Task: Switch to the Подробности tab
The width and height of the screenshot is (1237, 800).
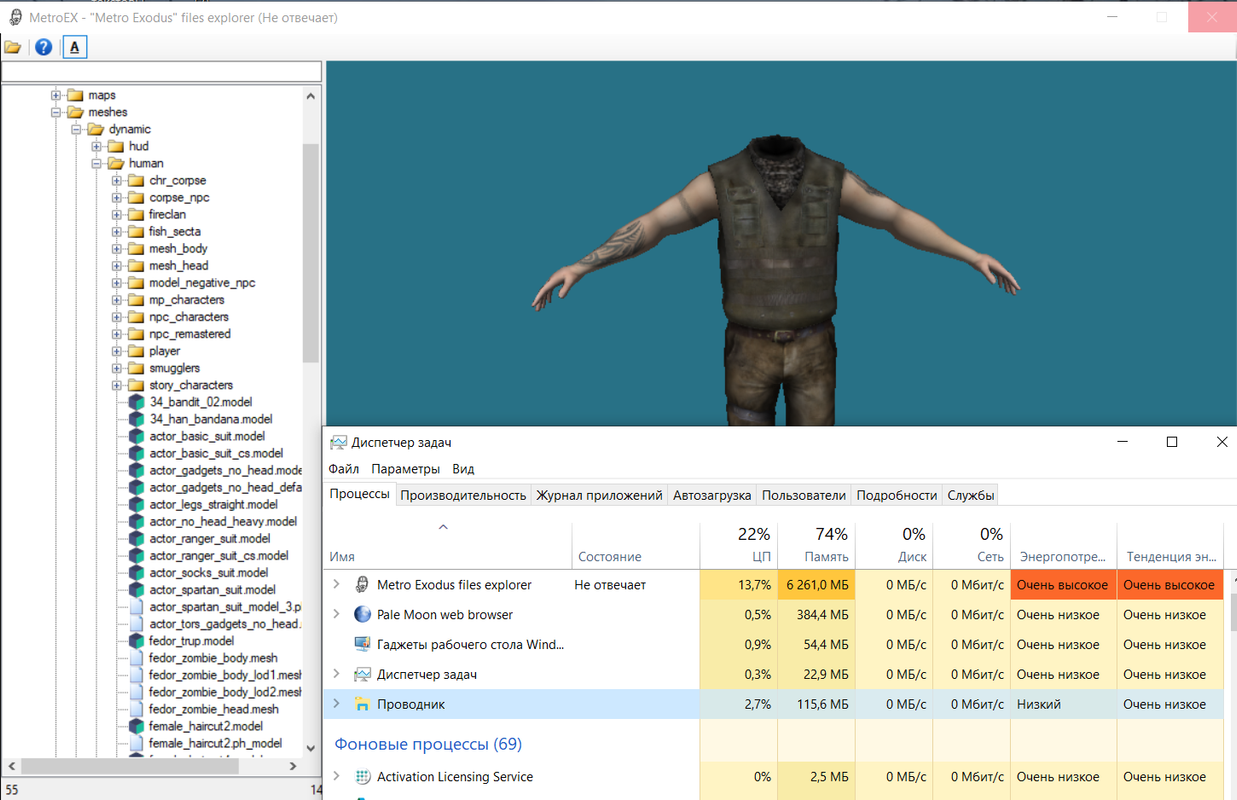Action: (x=897, y=495)
